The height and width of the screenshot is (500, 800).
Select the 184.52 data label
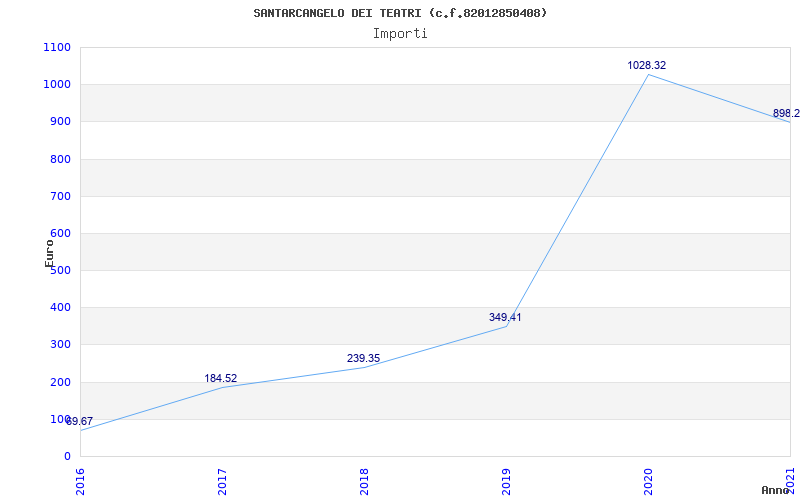pos(221,379)
